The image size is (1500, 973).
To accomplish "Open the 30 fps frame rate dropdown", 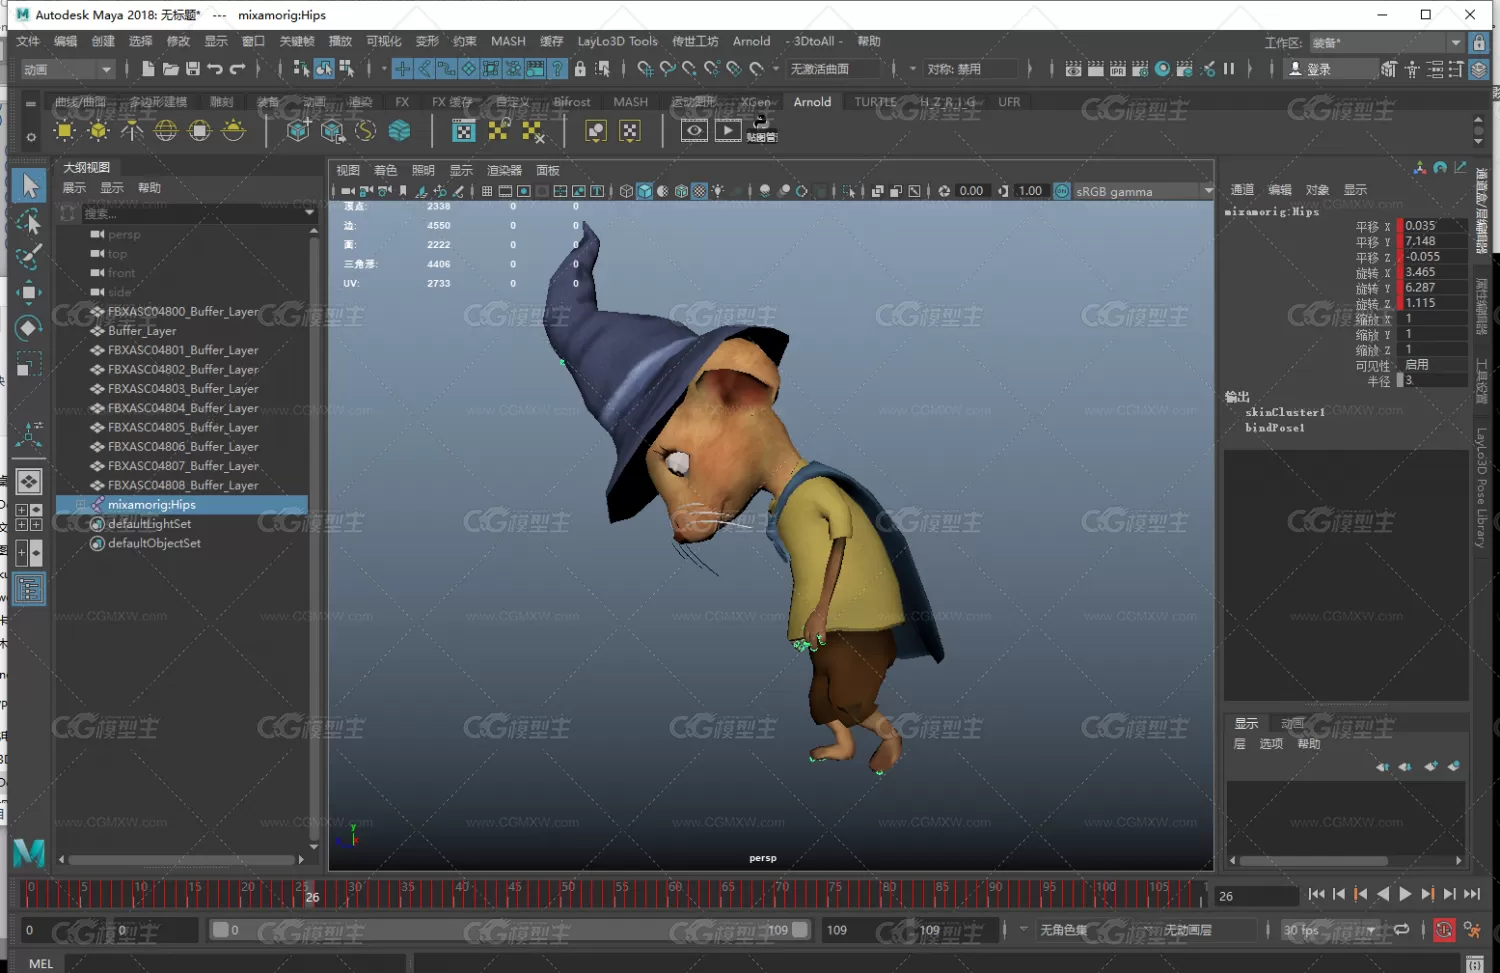I will tap(1330, 930).
